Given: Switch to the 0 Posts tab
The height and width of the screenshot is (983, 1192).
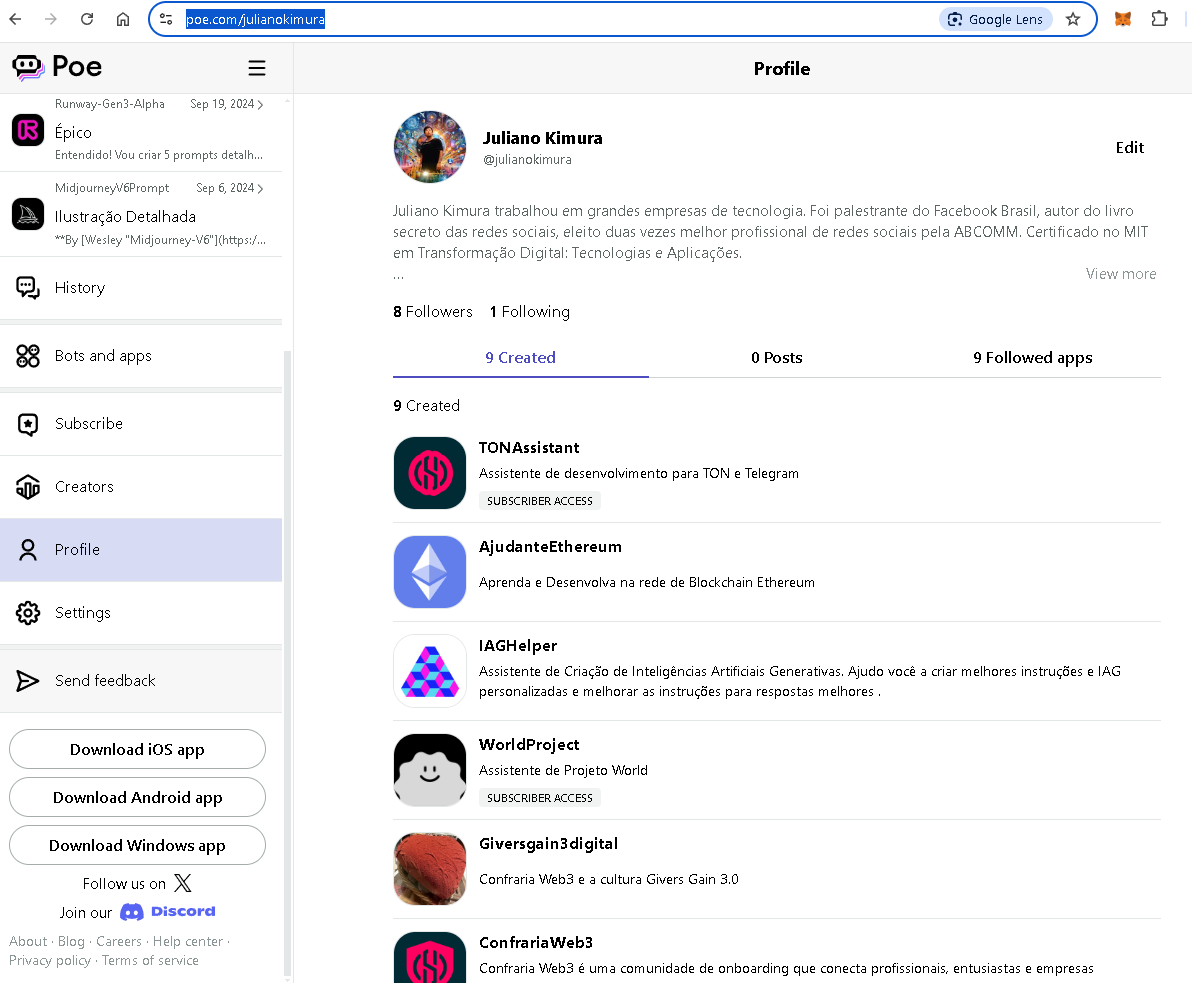Looking at the screenshot, I should (x=776, y=357).
